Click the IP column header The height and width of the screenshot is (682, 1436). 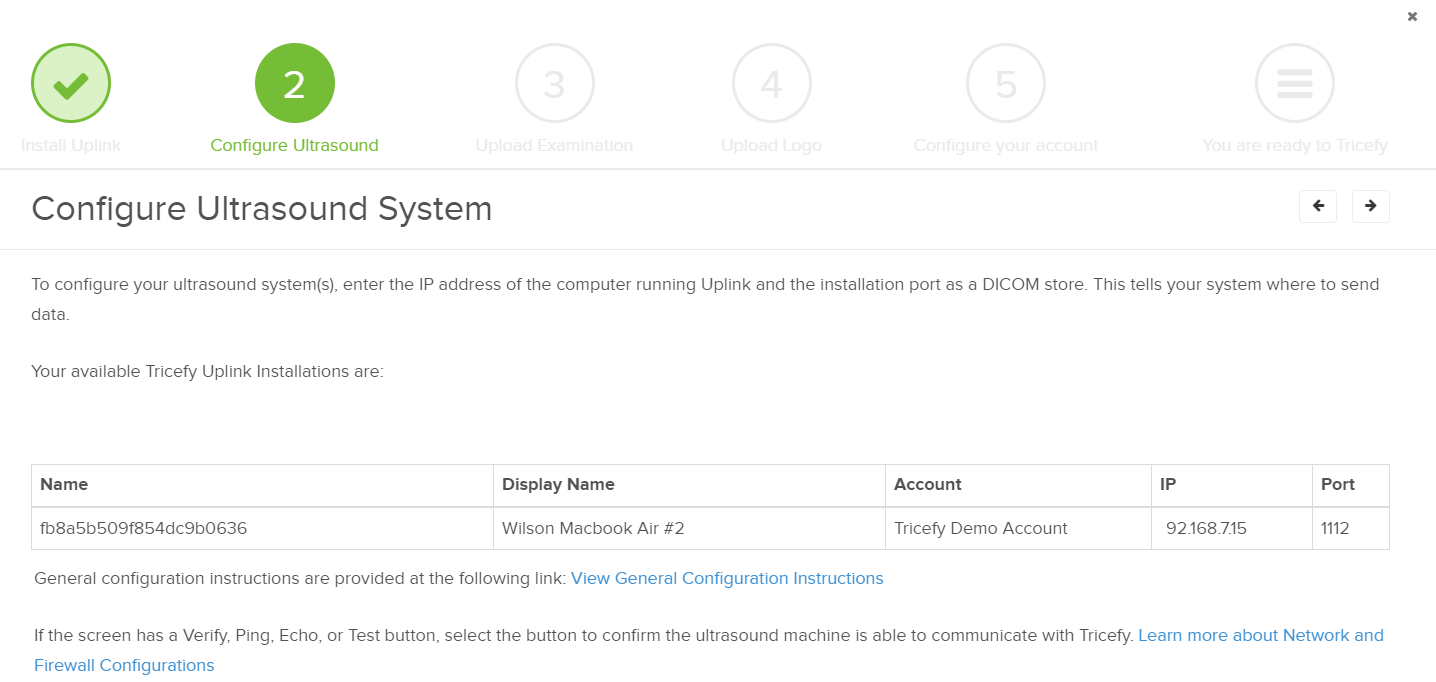click(1232, 485)
